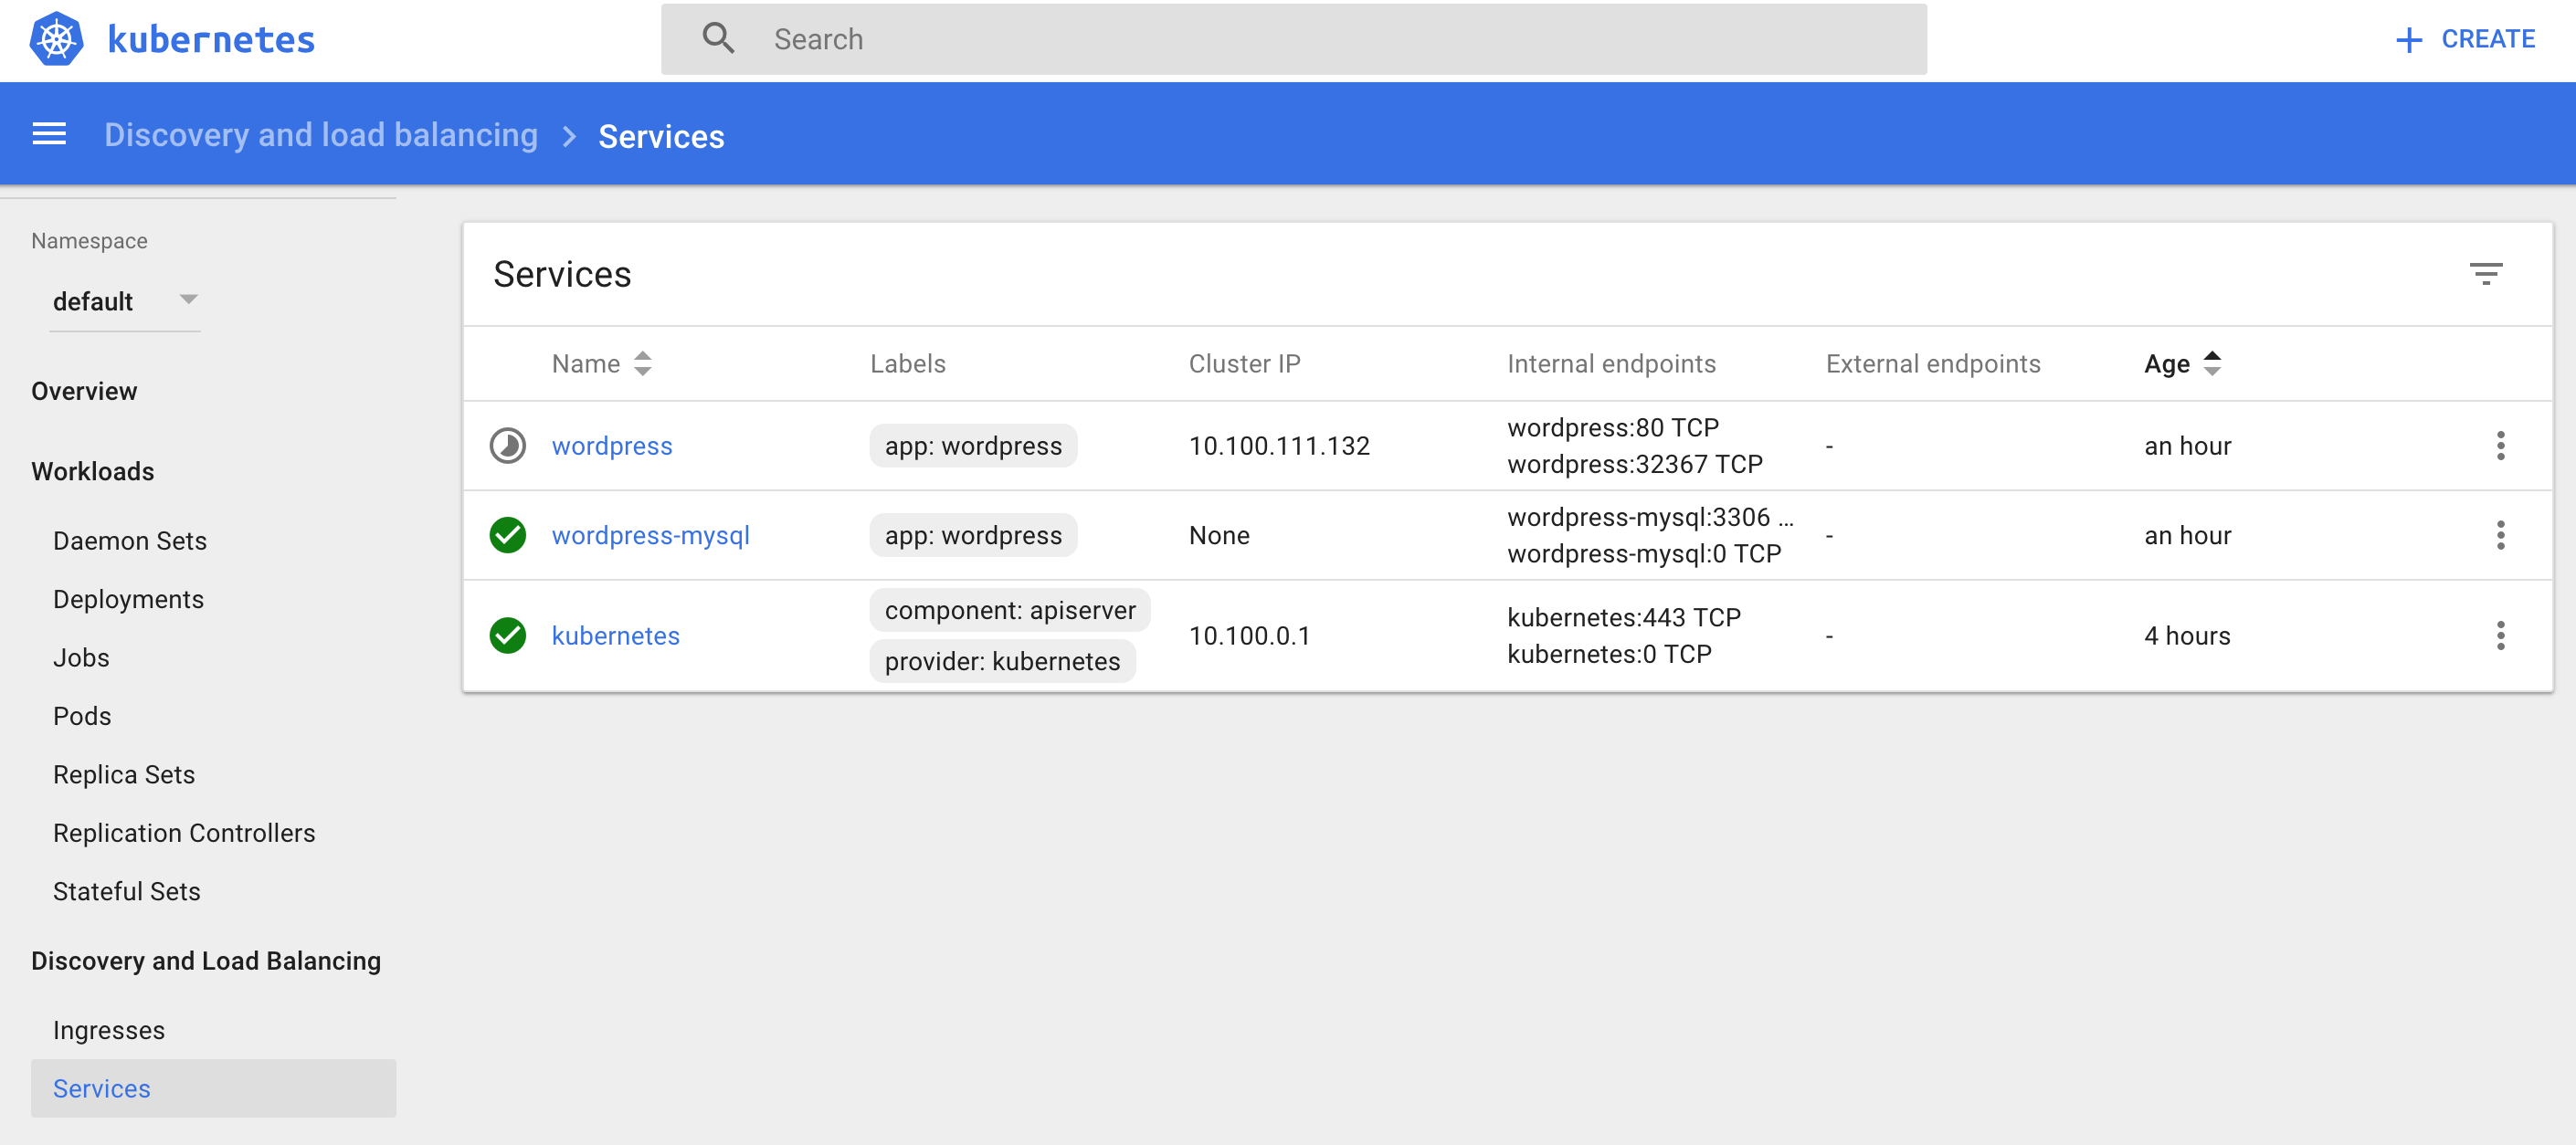
Task: Click app: wordpress label in wordpress row
Action: 973,446
